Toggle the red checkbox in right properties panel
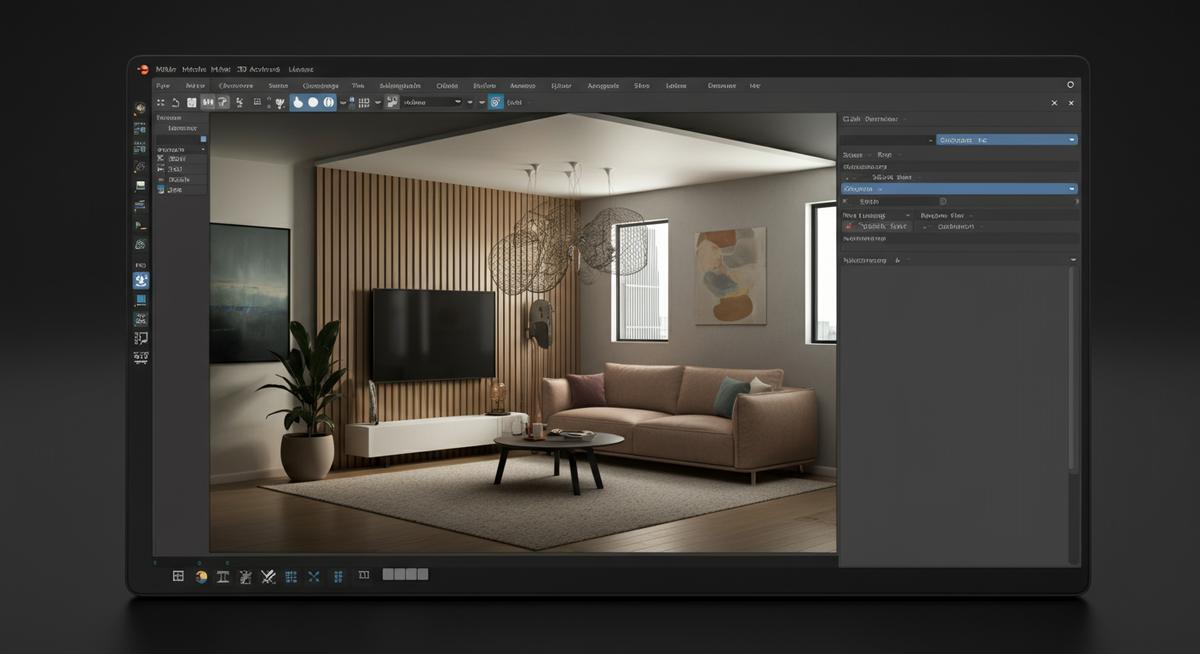The width and height of the screenshot is (1200, 654). tap(848, 227)
